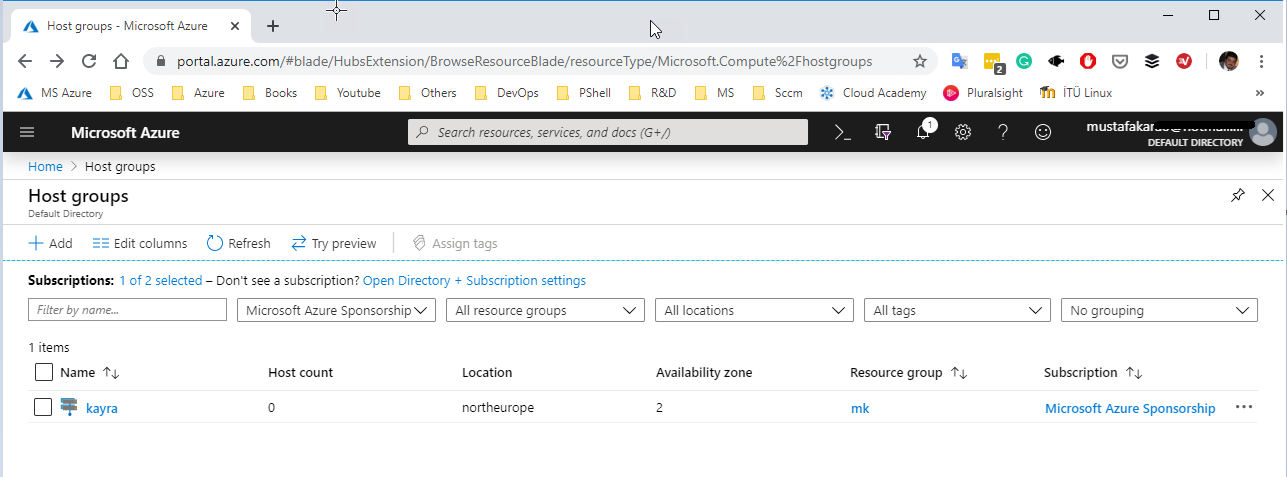Click the Home breadcrumb link
The image size is (1287, 477).
(45, 167)
